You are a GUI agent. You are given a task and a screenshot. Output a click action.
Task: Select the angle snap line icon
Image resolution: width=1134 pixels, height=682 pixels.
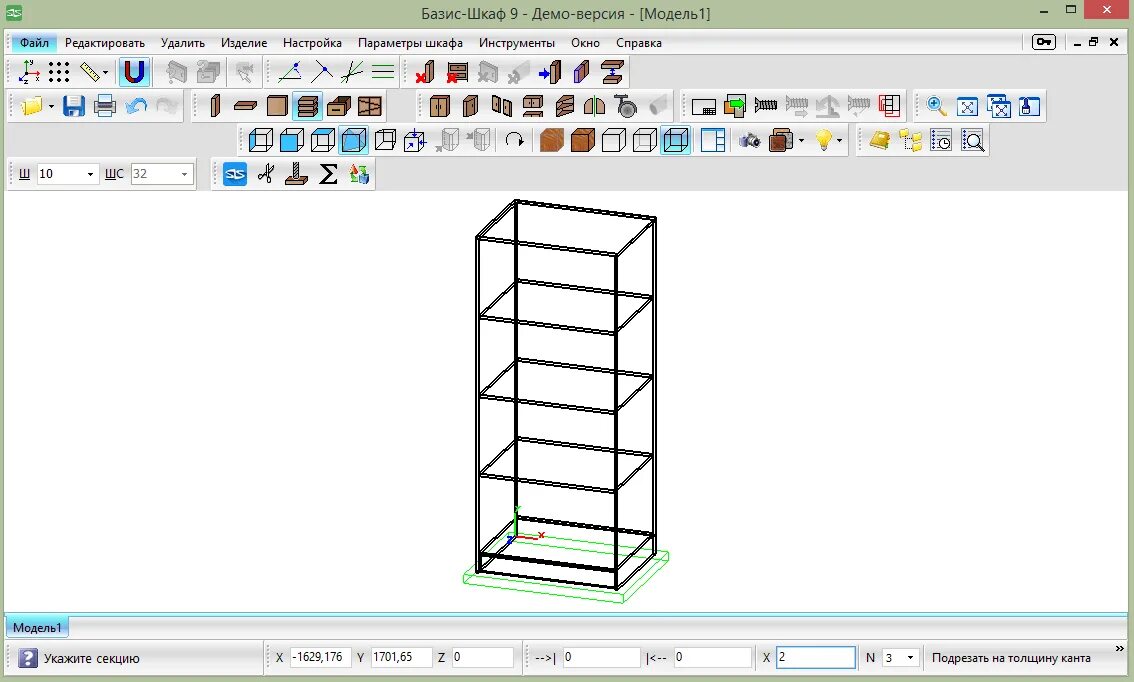point(290,72)
